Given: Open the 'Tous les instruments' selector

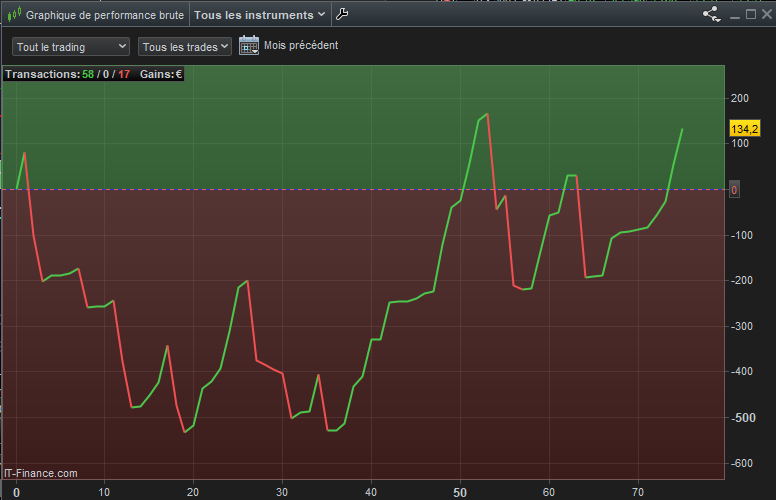Looking at the screenshot, I should [x=259, y=15].
